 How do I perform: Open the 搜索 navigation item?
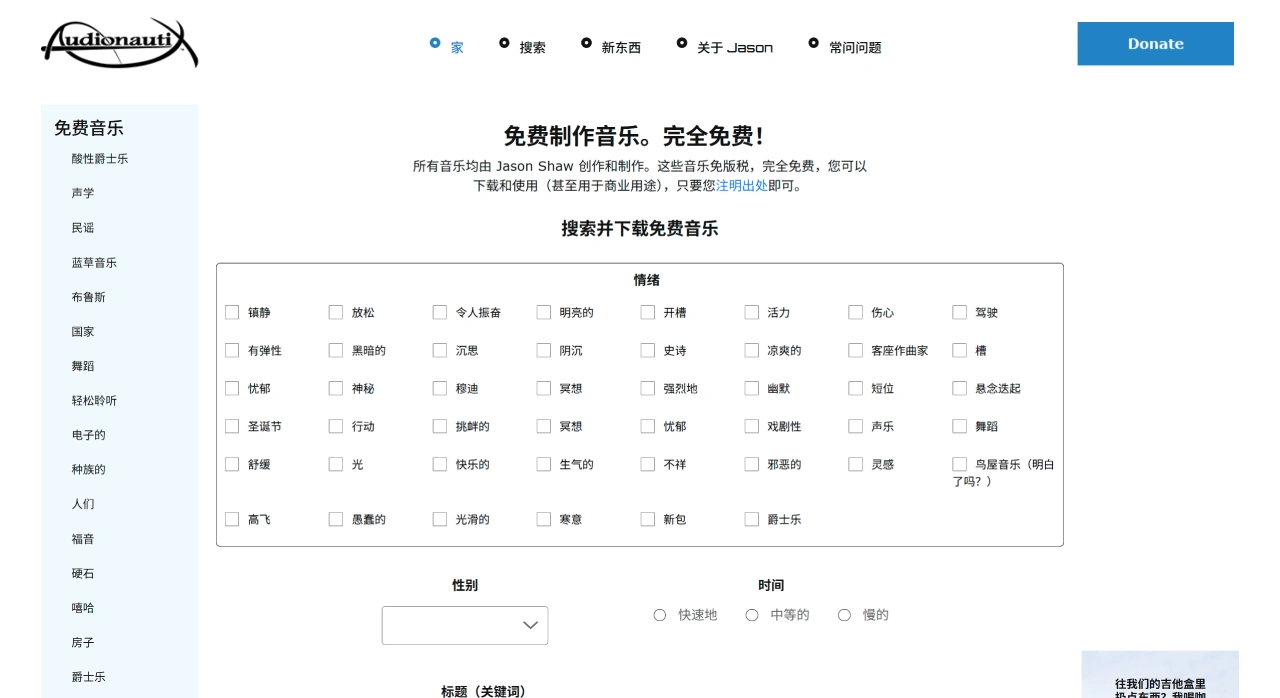pos(532,48)
